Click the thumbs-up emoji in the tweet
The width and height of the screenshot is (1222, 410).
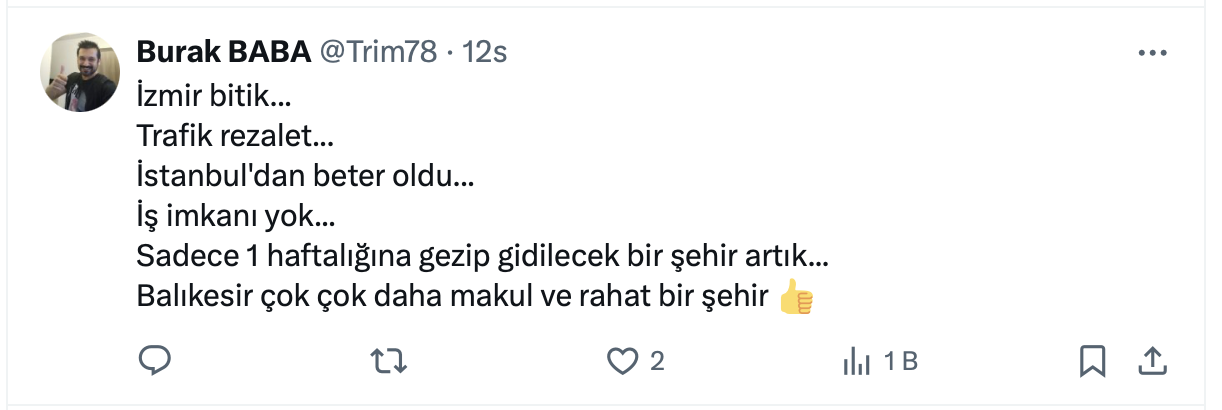[x=796, y=298]
